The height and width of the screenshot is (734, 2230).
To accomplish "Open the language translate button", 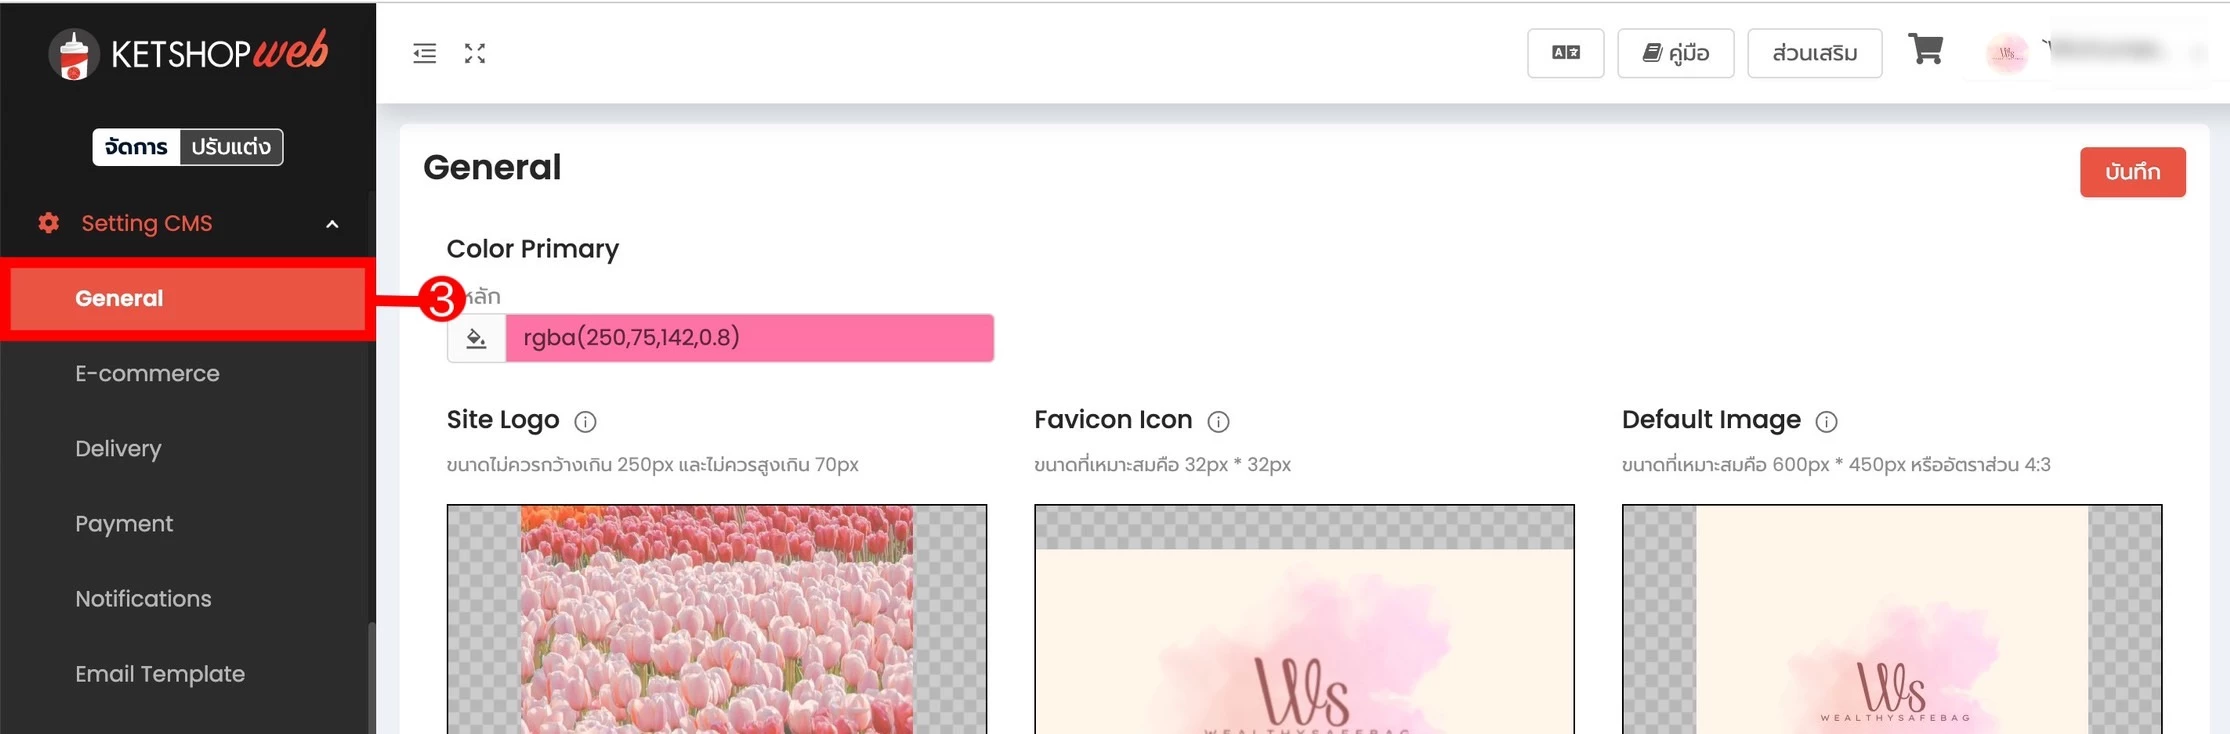I will pos(1565,53).
